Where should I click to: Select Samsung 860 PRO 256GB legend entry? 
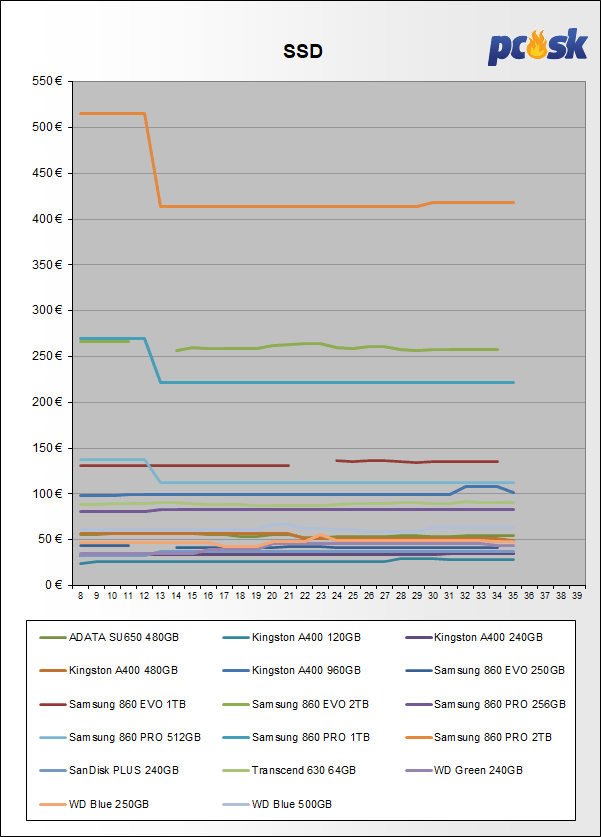pos(486,705)
